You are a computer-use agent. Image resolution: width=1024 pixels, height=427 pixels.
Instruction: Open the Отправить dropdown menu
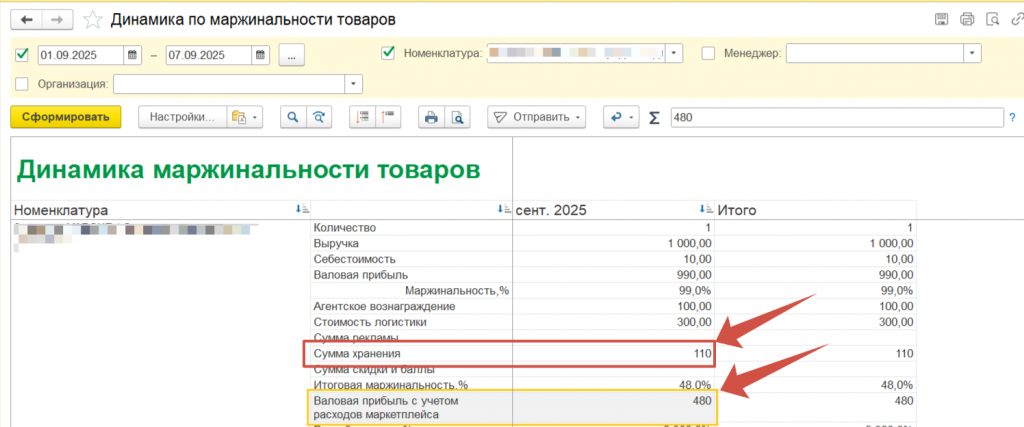(537, 117)
